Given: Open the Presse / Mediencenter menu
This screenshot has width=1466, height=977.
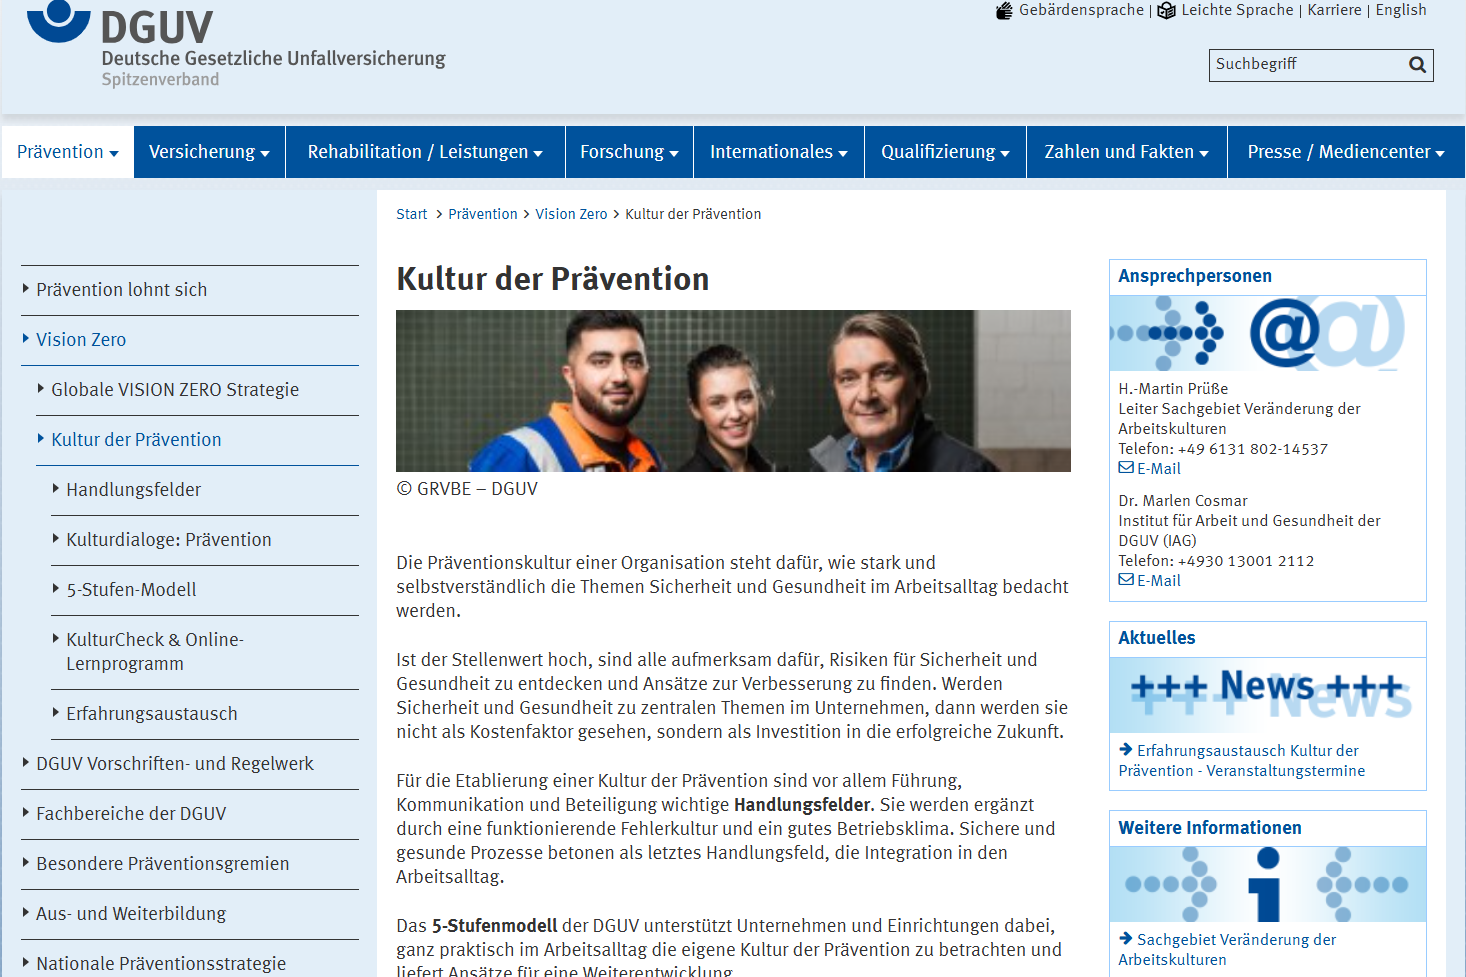Looking at the screenshot, I should pyautogui.click(x=1345, y=152).
